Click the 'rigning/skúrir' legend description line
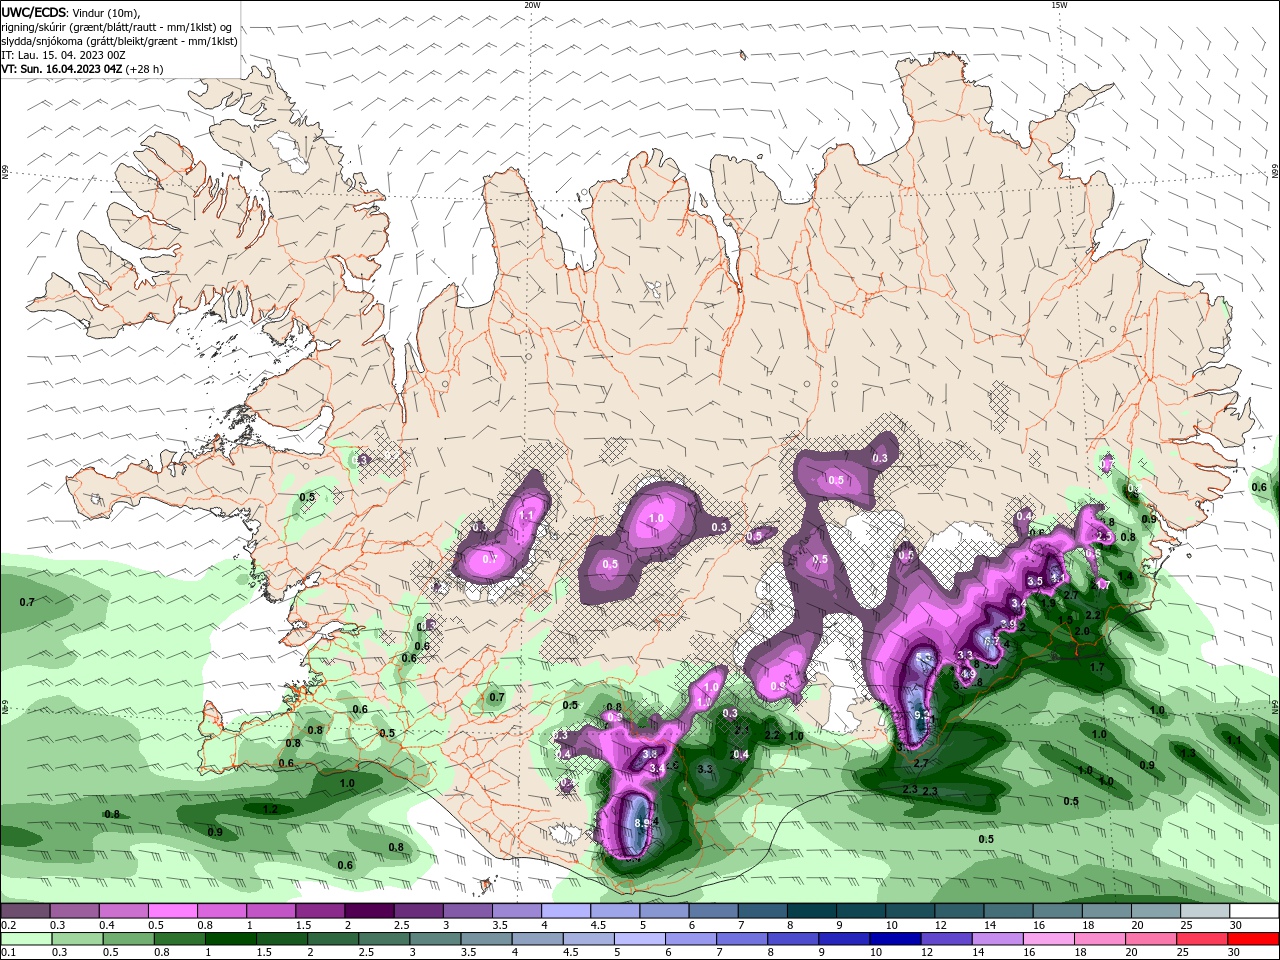This screenshot has height=960, width=1280. [x=116, y=27]
